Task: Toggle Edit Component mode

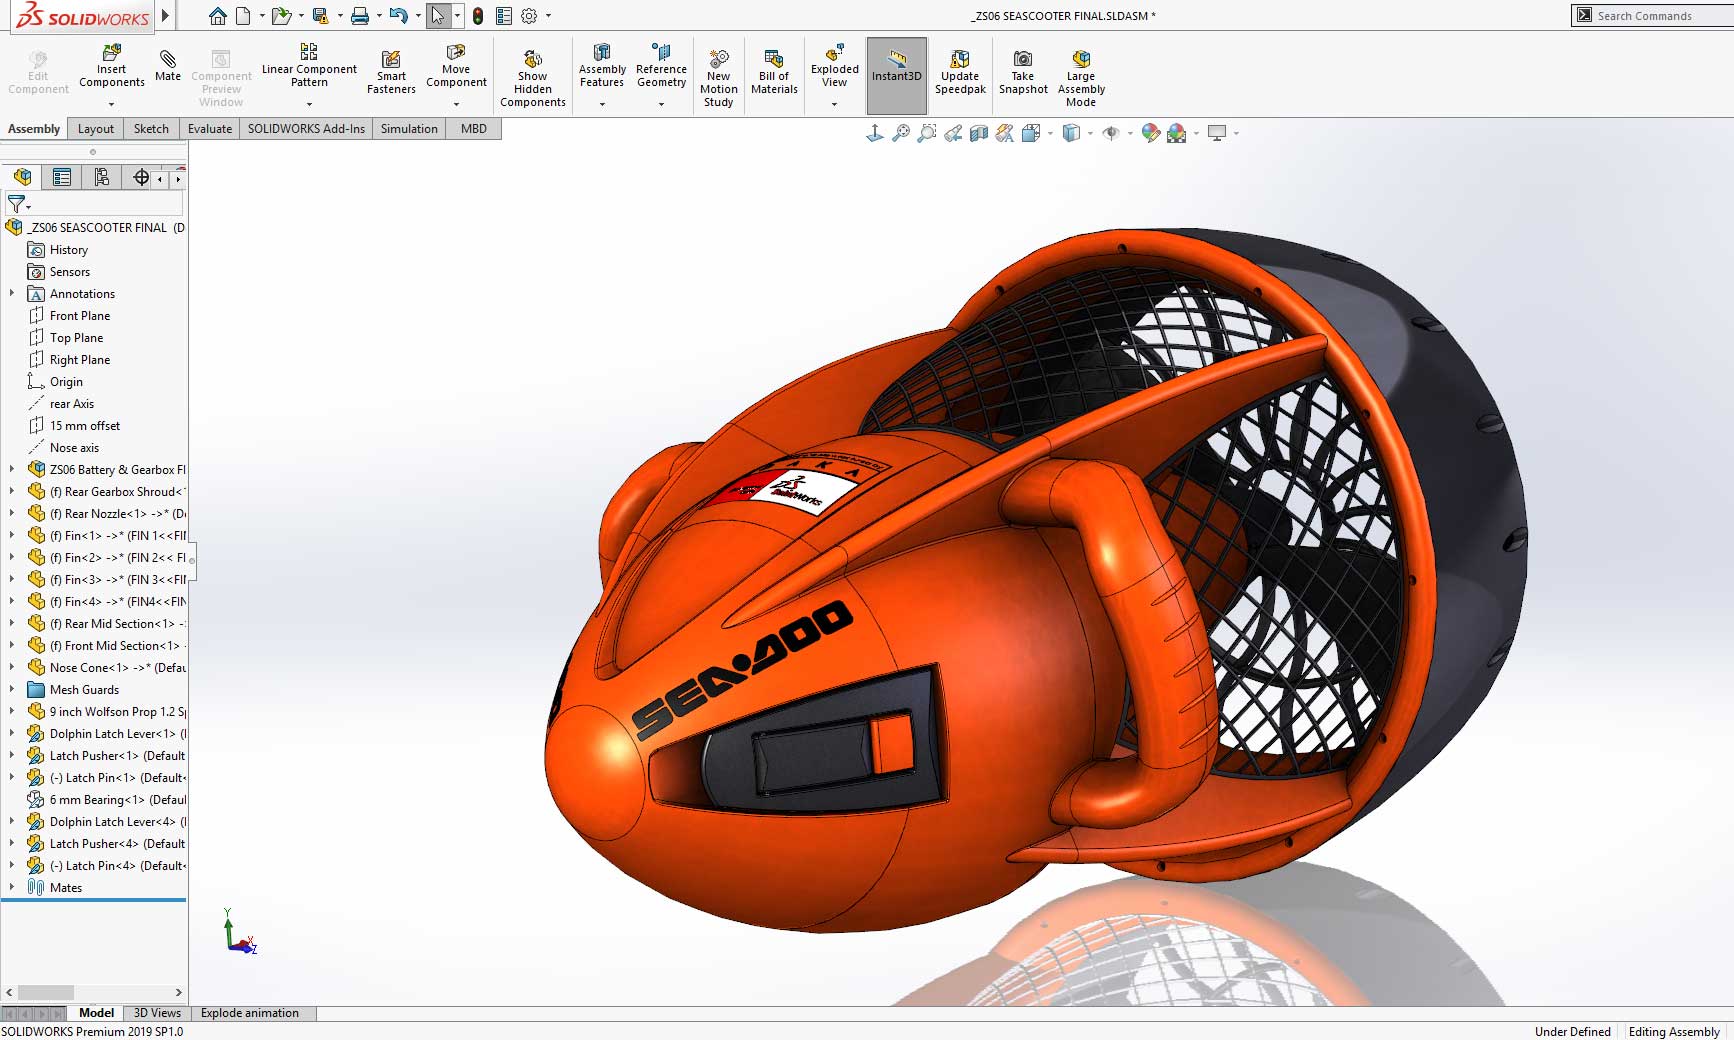Action: (x=37, y=70)
